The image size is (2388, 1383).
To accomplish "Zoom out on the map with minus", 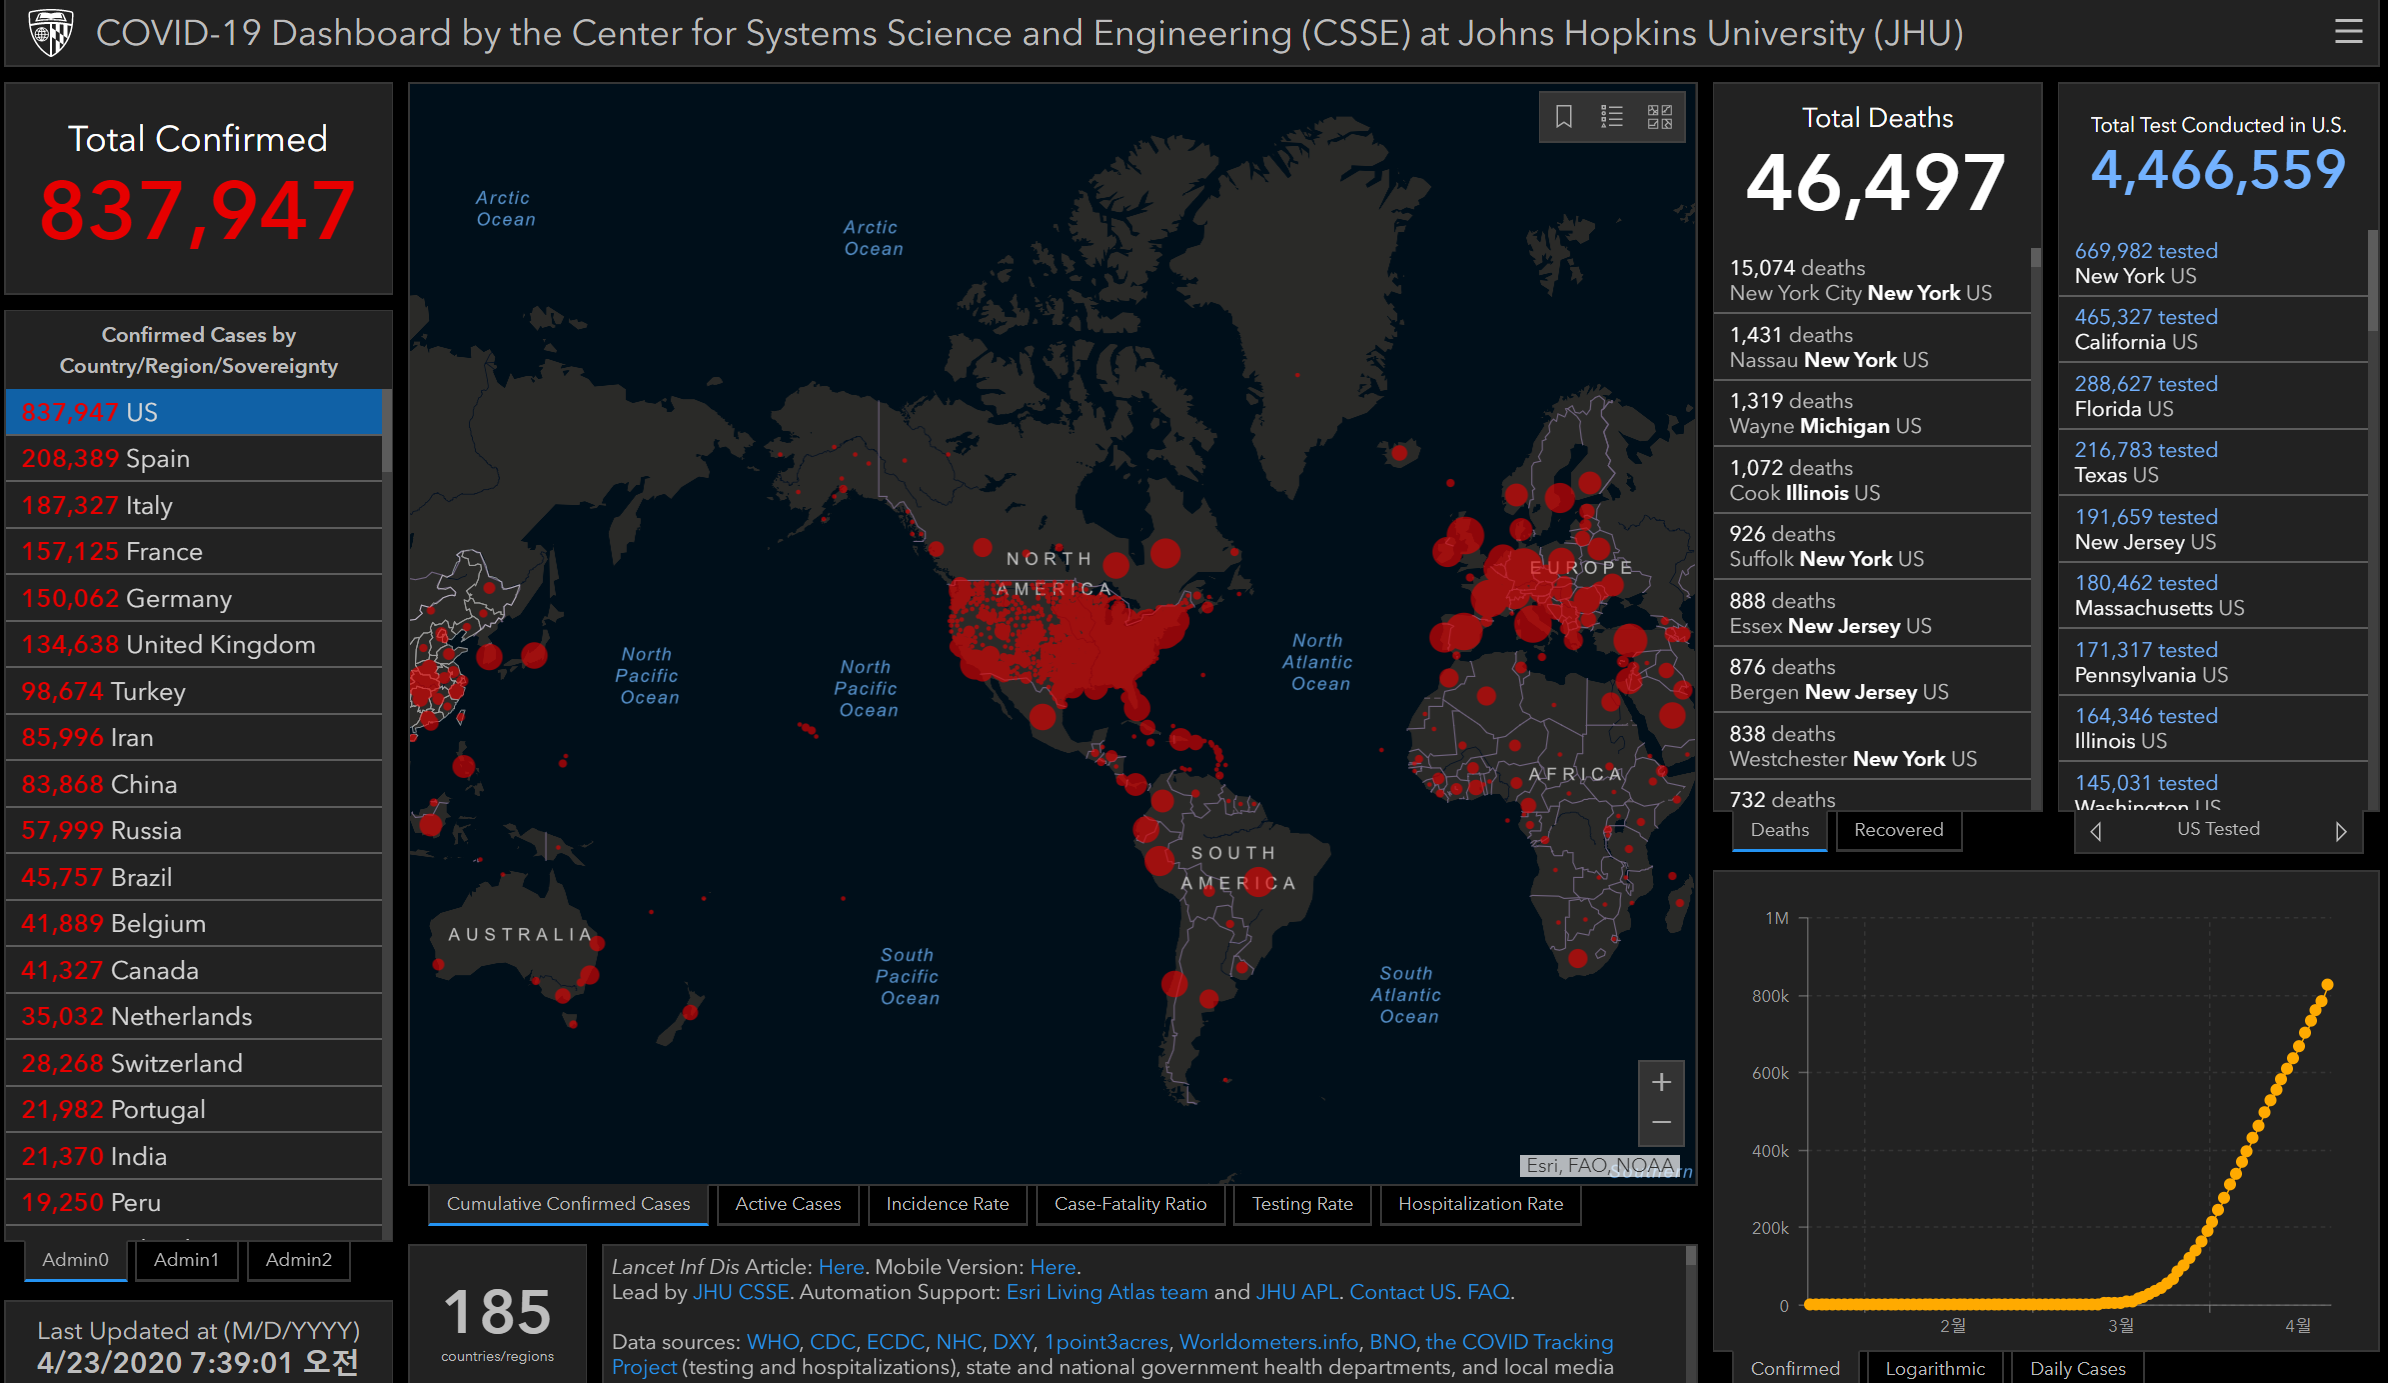I will (x=1661, y=1123).
